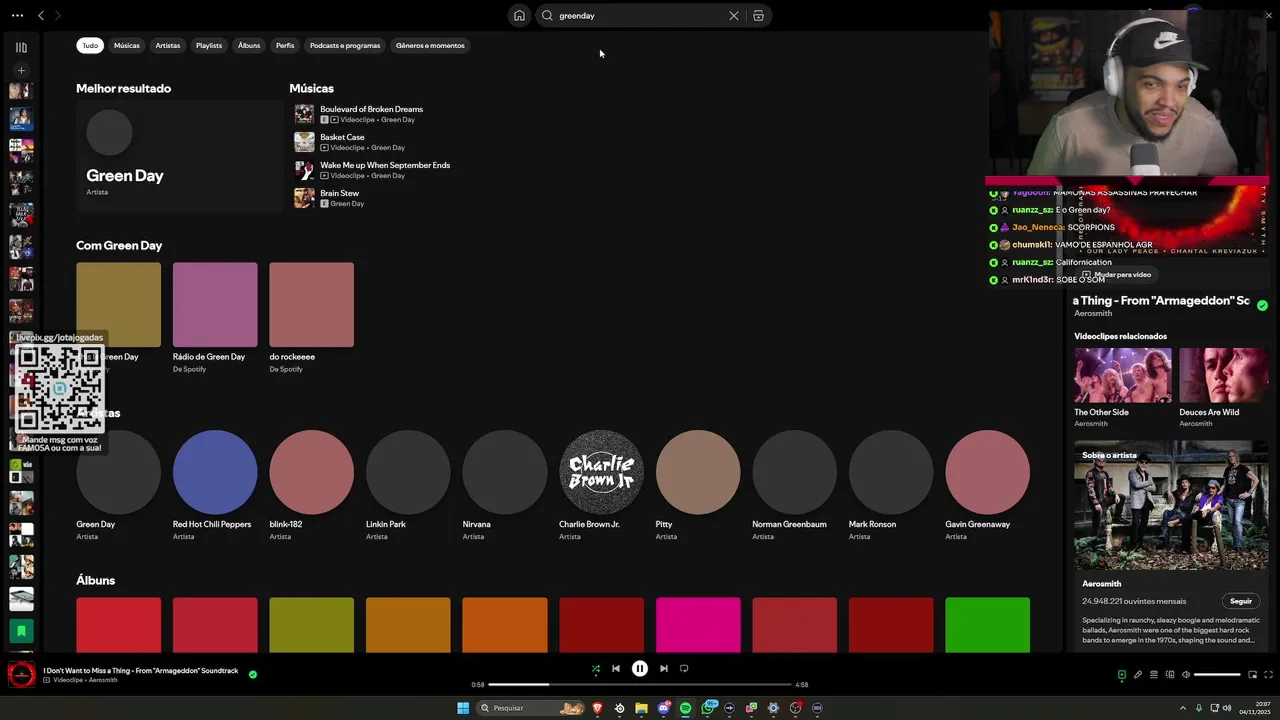Seek on the song progress bar

pyautogui.click(x=640, y=685)
